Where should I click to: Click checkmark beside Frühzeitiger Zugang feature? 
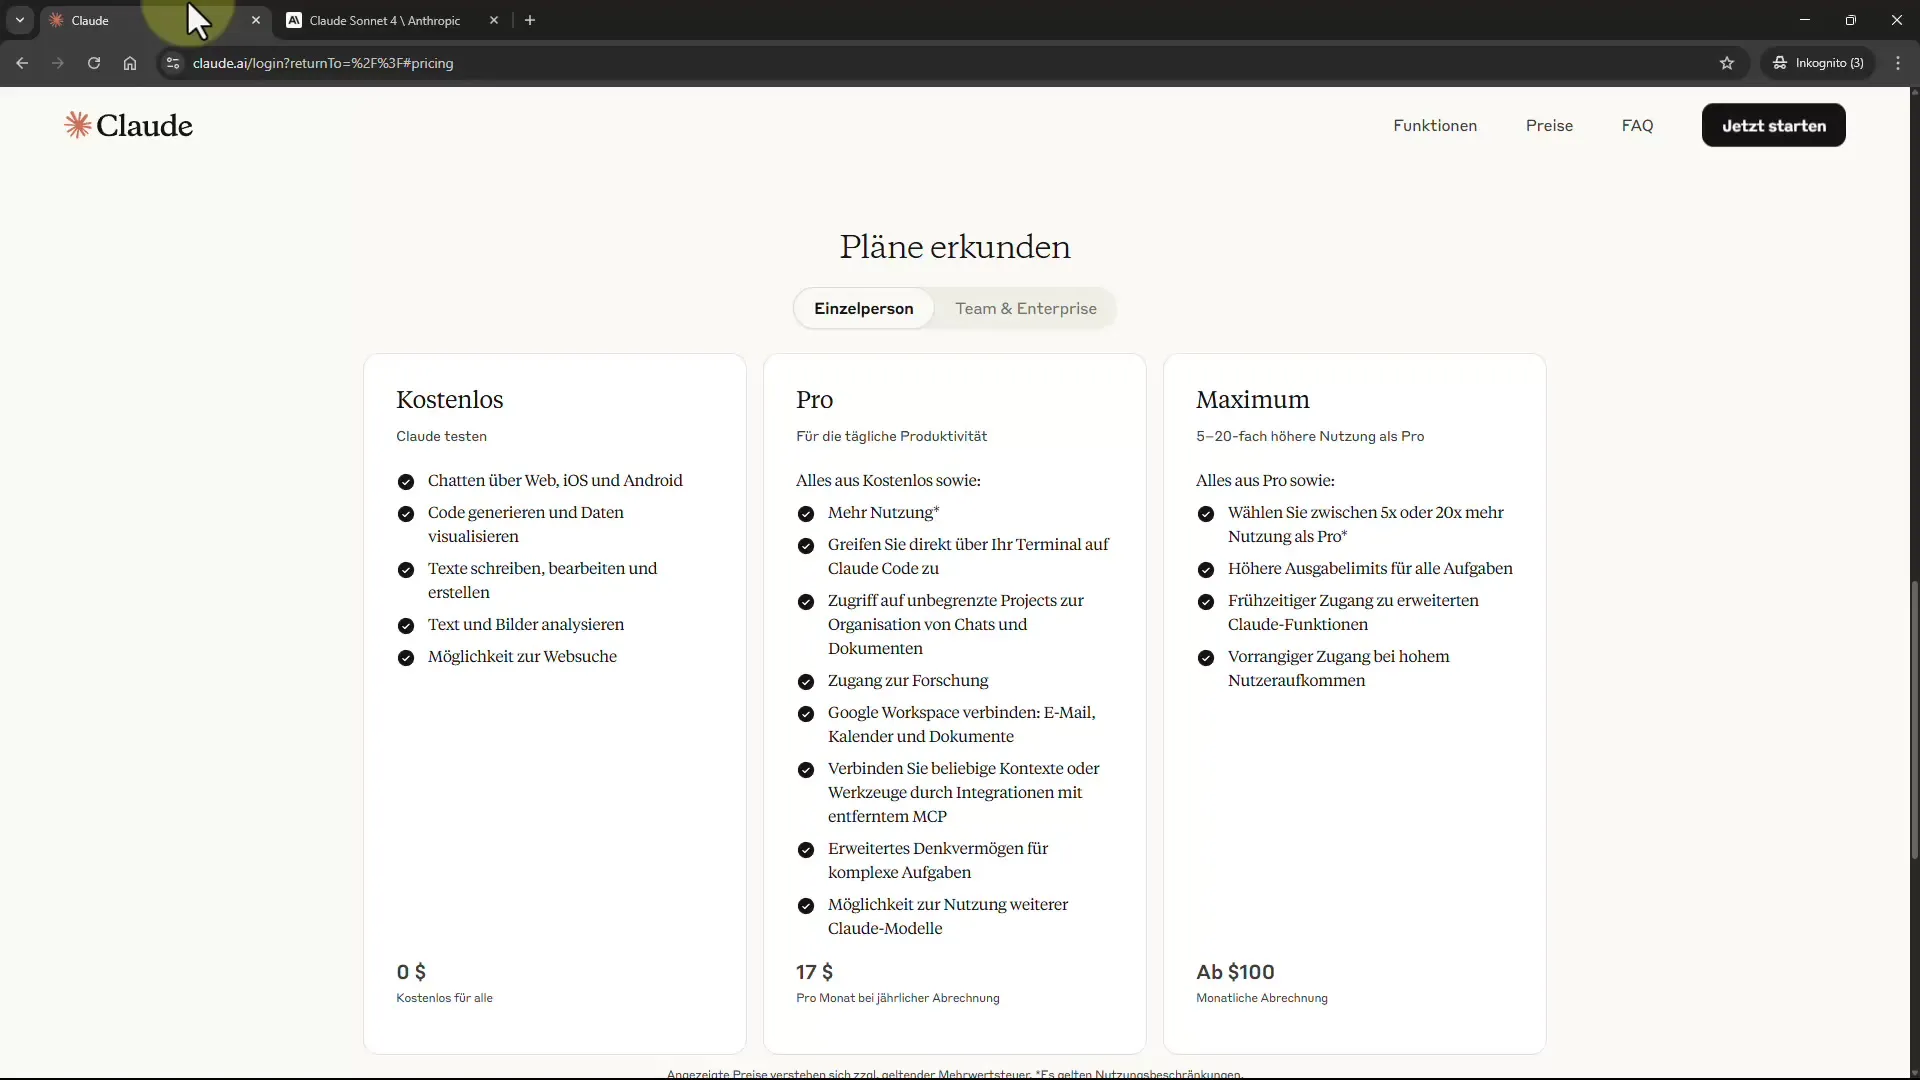click(1205, 602)
